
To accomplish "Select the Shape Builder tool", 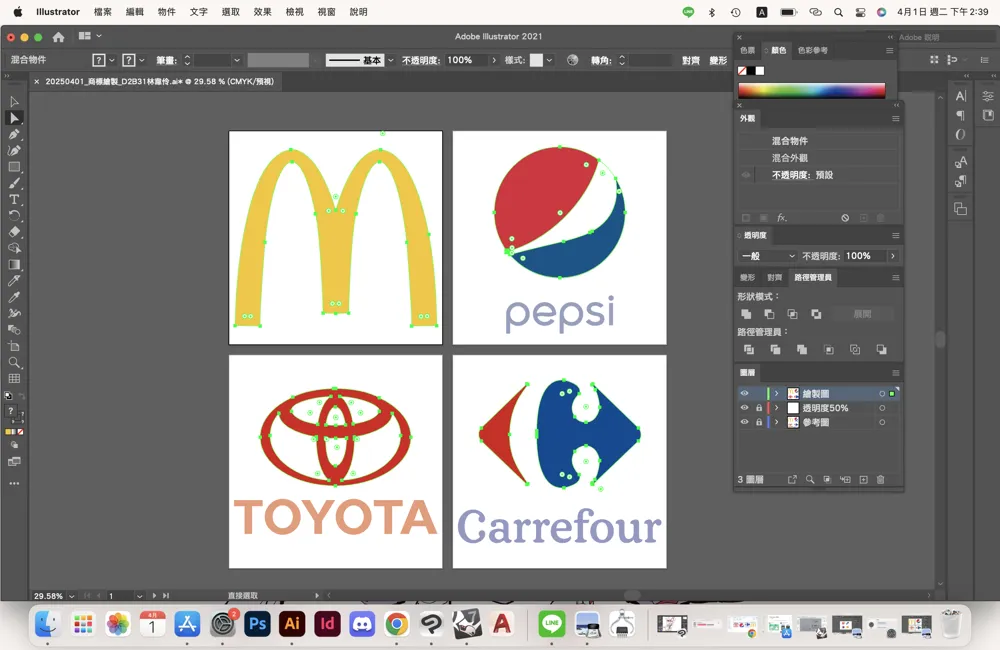I will 14,248.
